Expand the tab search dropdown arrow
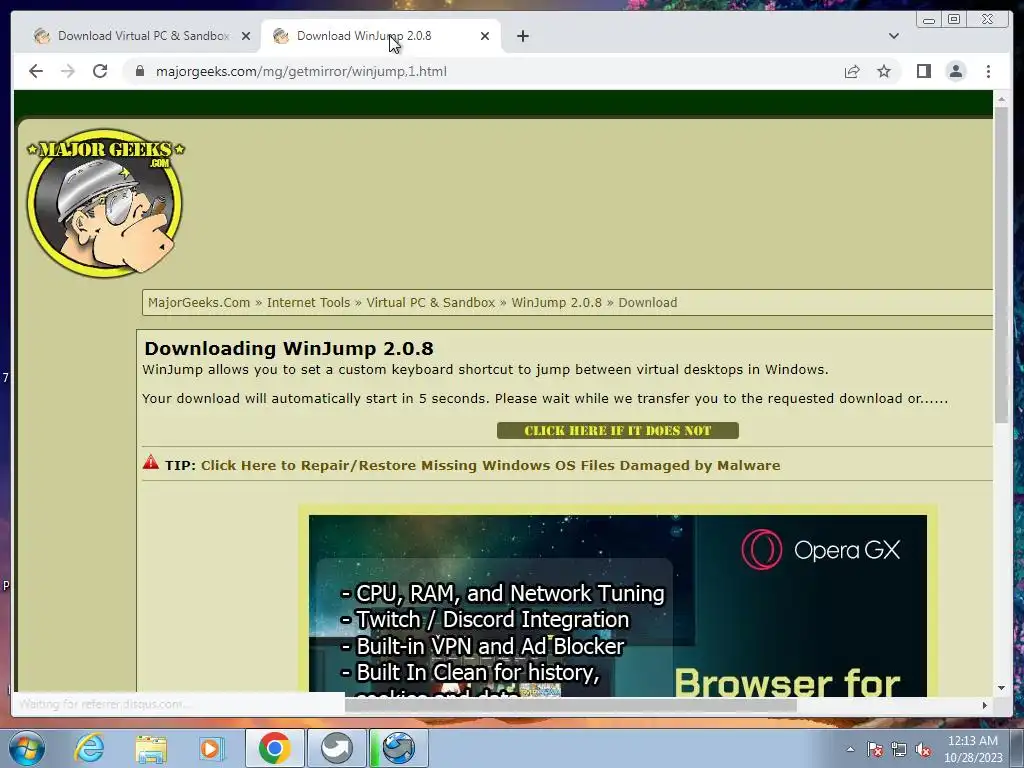Viewport: 1024px width, 768px height. point(894,36)
